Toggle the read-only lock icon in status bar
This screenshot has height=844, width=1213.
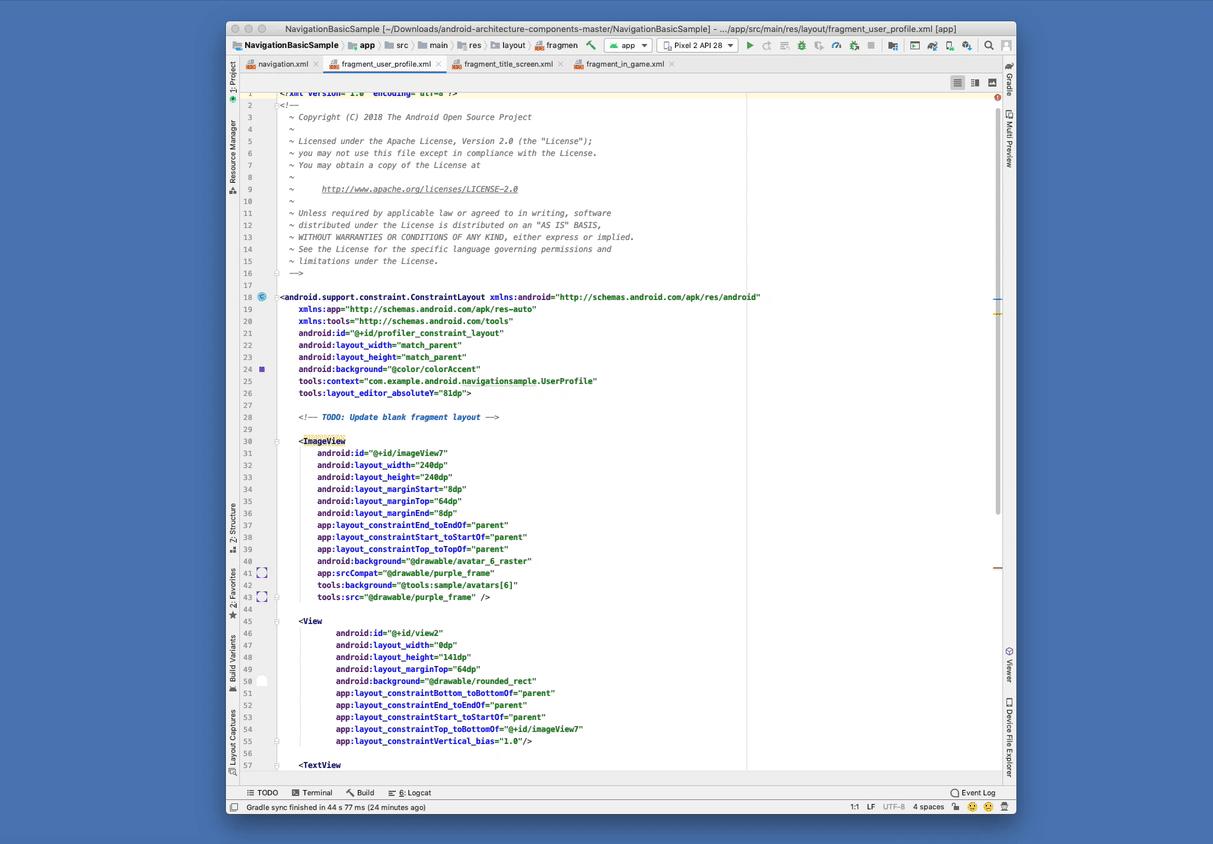click(955, 807)
